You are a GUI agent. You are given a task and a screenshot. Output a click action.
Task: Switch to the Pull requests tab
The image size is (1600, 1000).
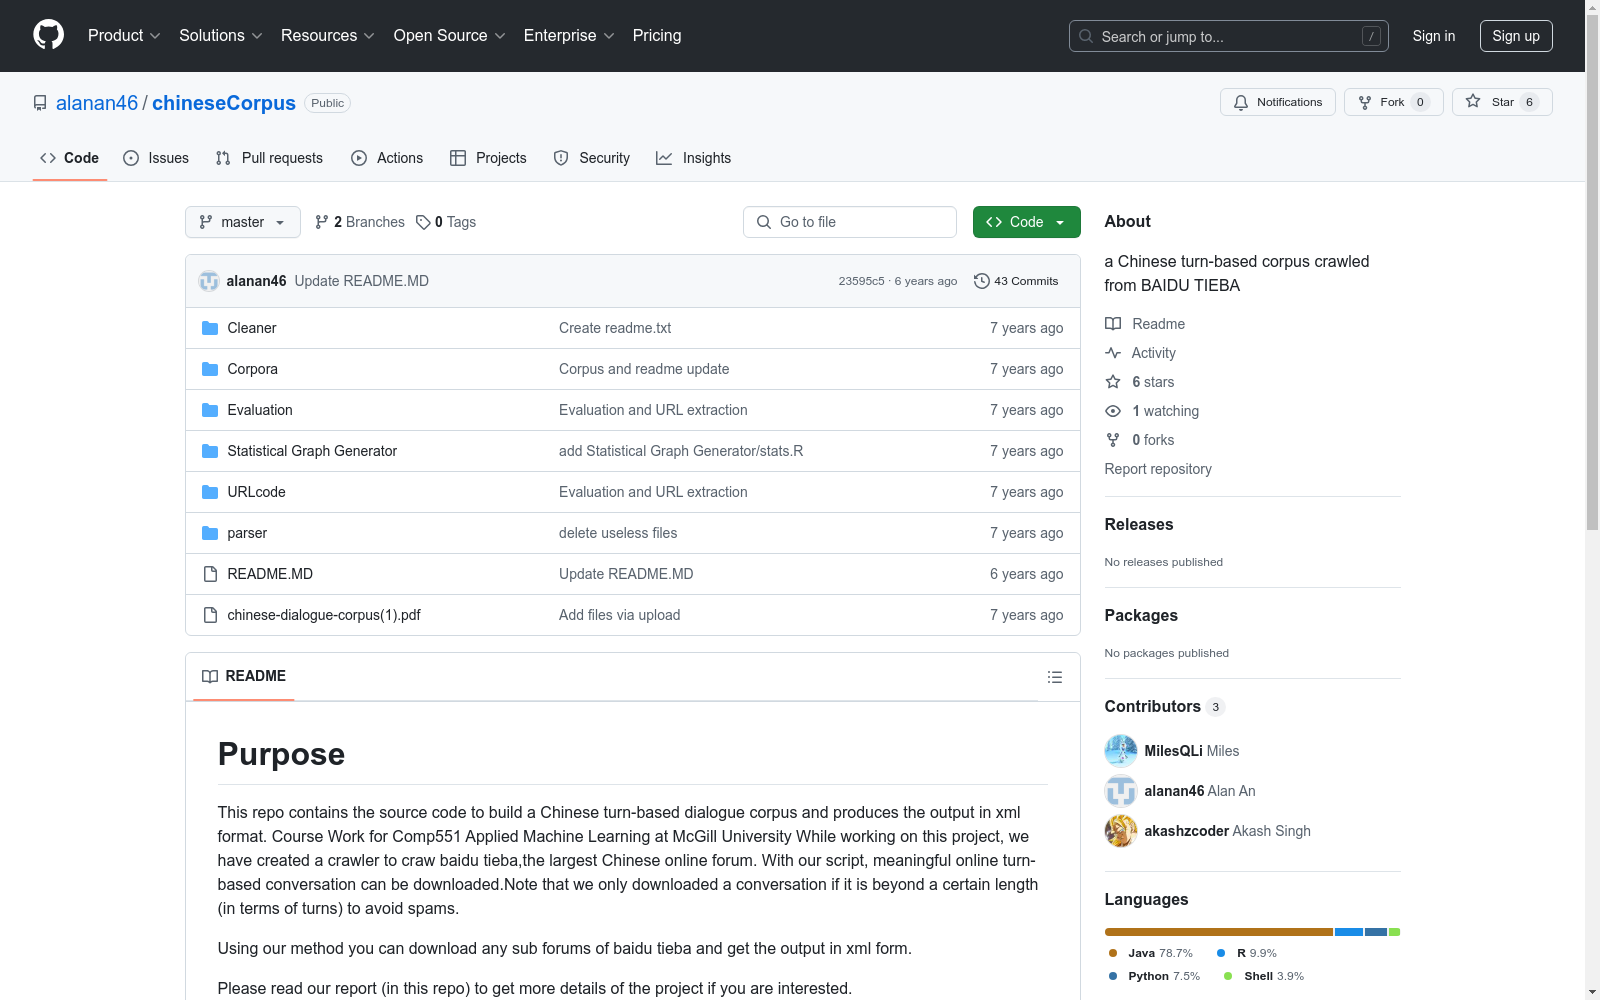click(x=269, y=158)
